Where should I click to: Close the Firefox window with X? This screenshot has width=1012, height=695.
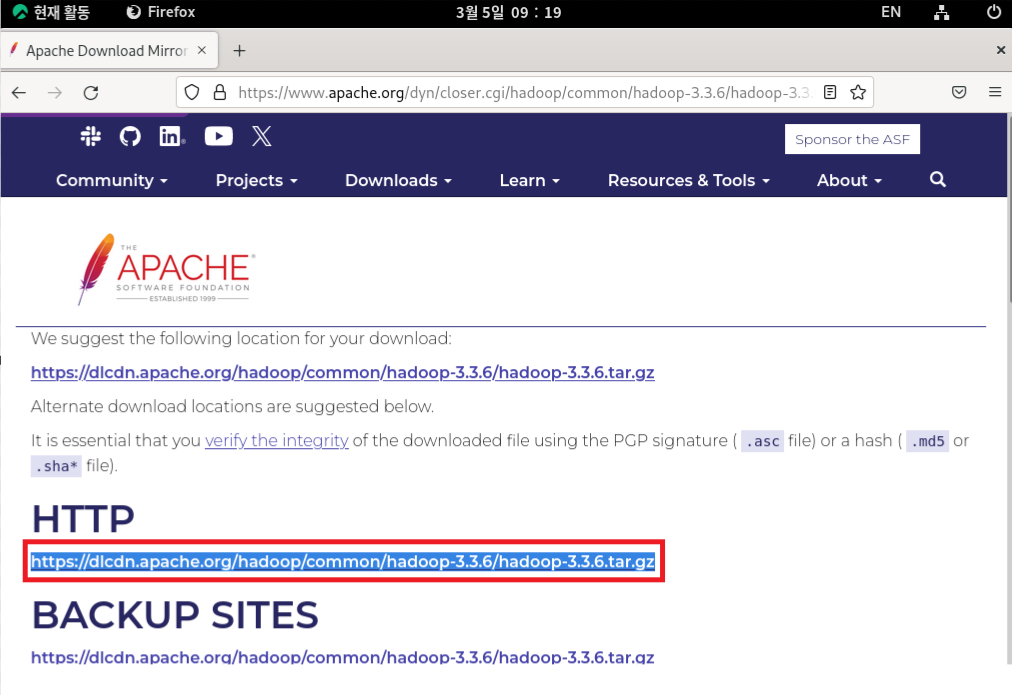1000,50
